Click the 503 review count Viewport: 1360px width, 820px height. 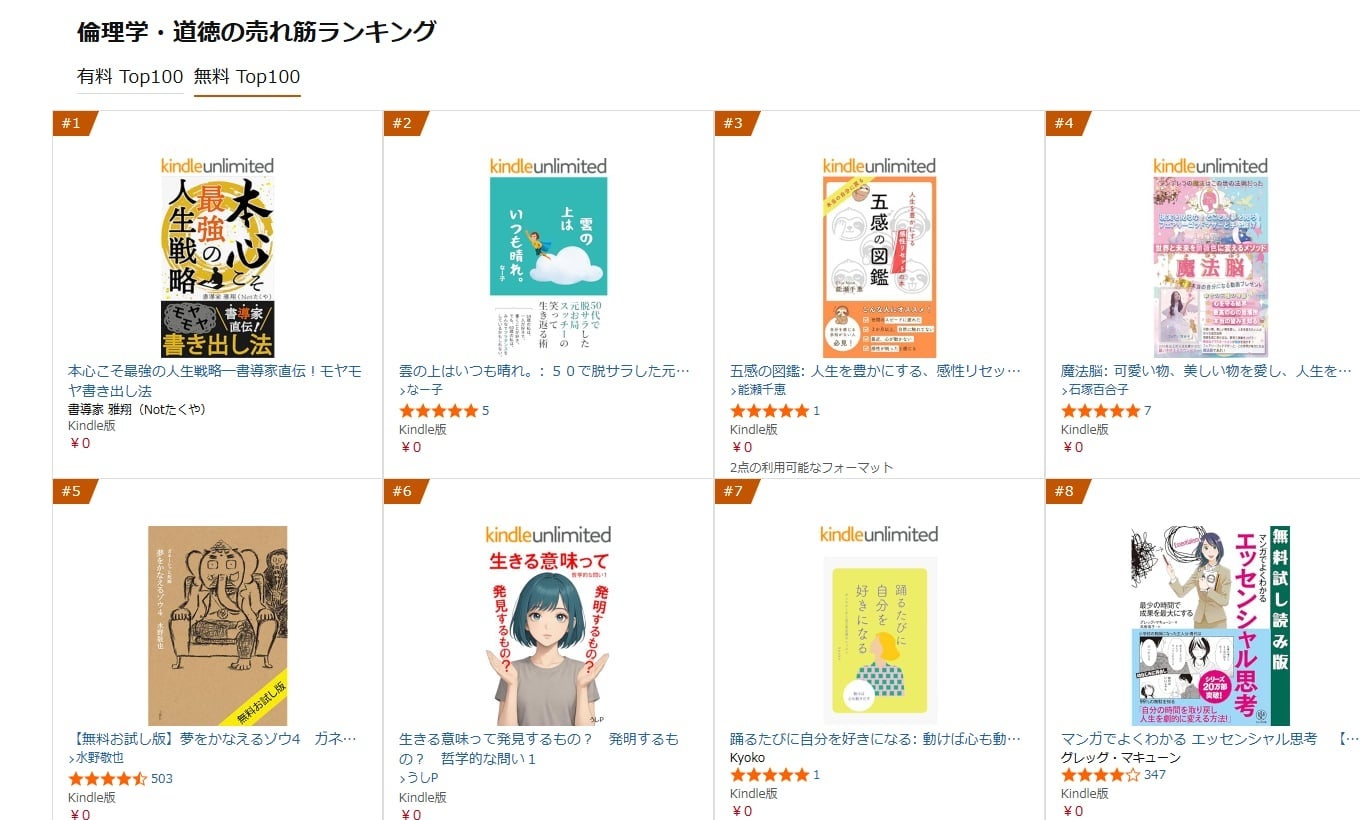pos(162,779)
